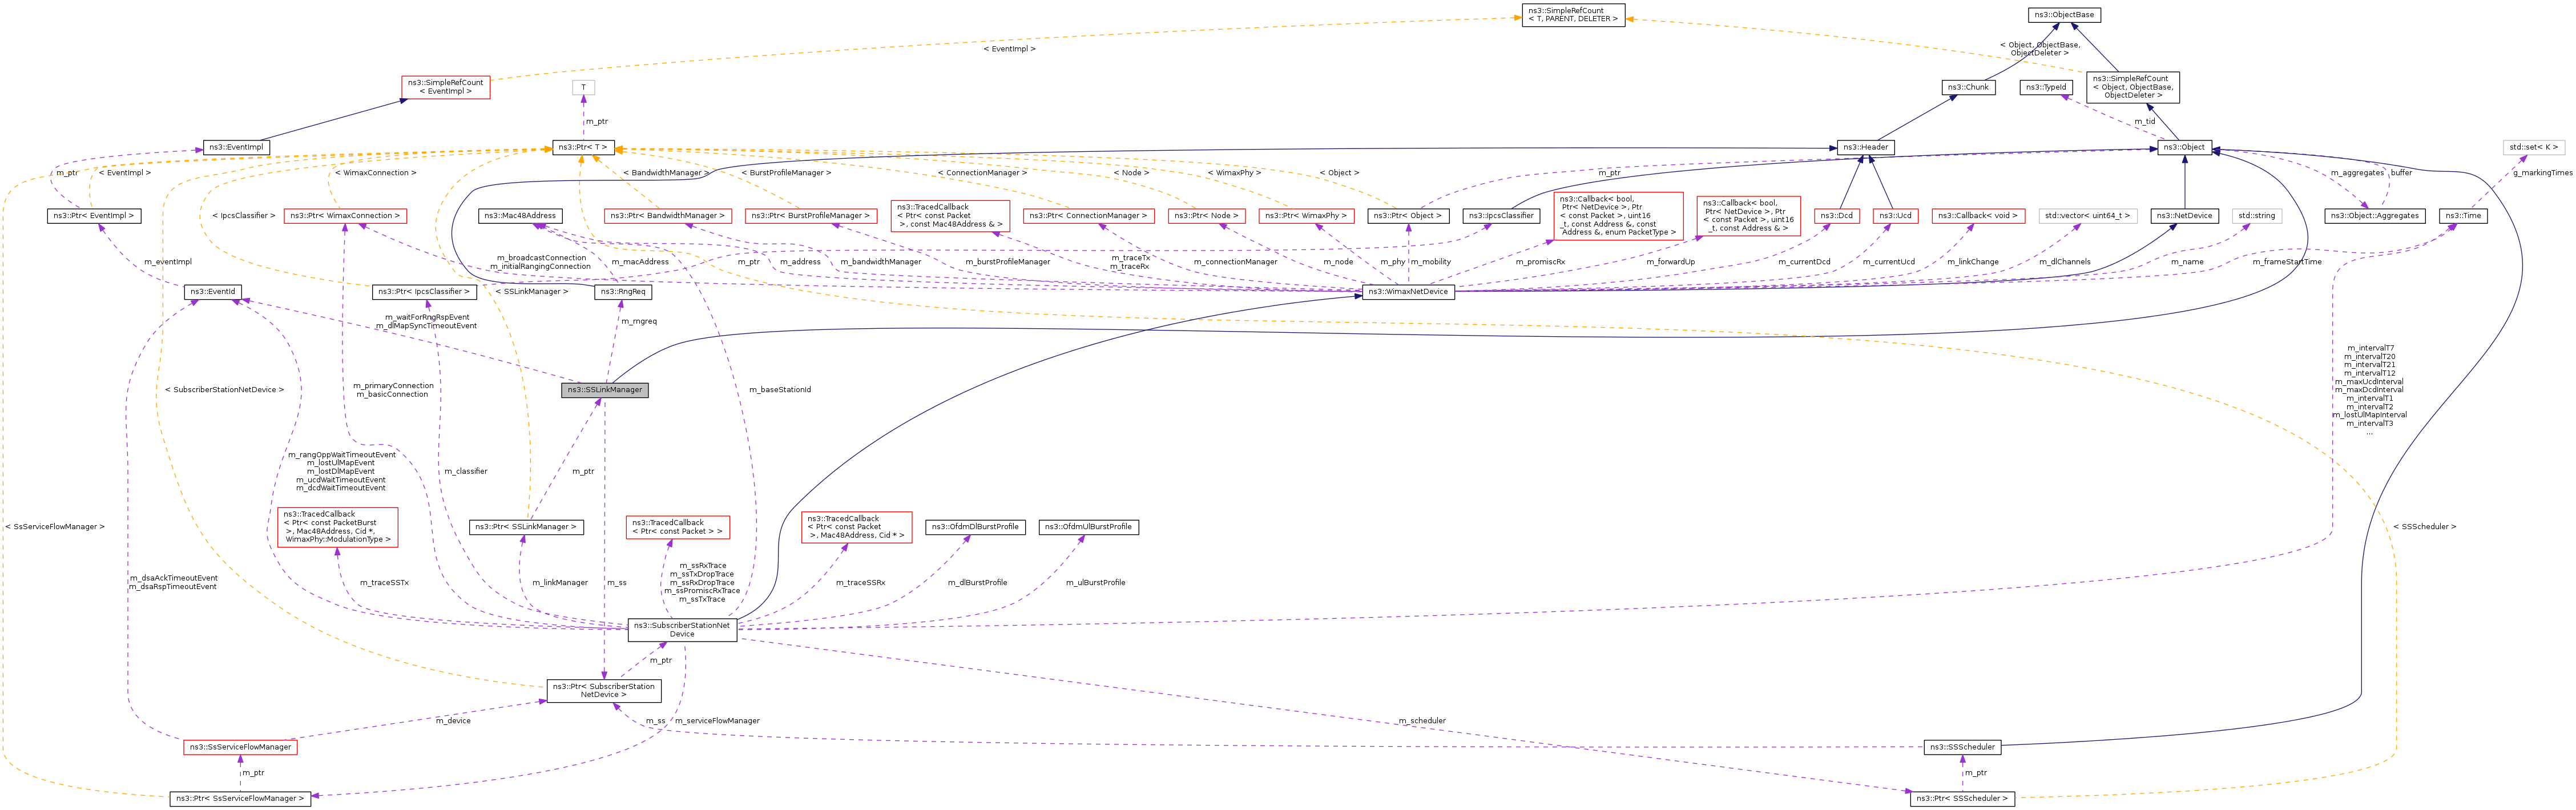Click the SimpleRefCount< Object, ObjectBase, ObjectDeleter > node
Screen dimensions: 2576x810
point(2133,87)
